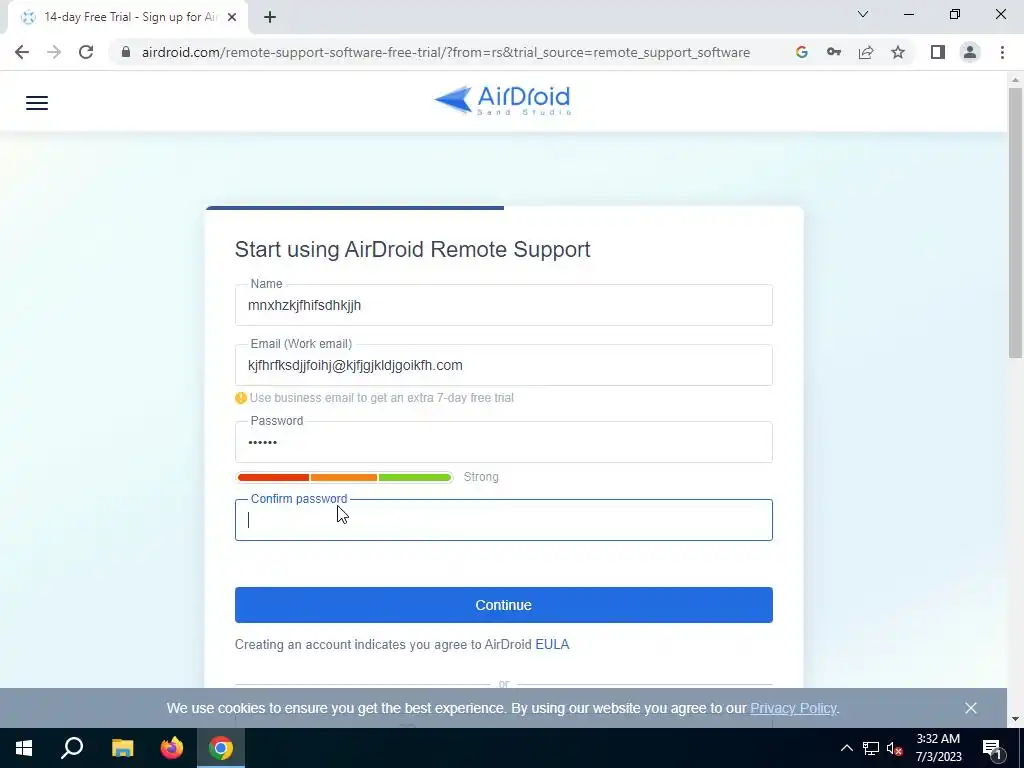Open the Chrome profile icon
Image resolution: width=1024 pixels, height=768 pixels.
click(x=970, y=52)
